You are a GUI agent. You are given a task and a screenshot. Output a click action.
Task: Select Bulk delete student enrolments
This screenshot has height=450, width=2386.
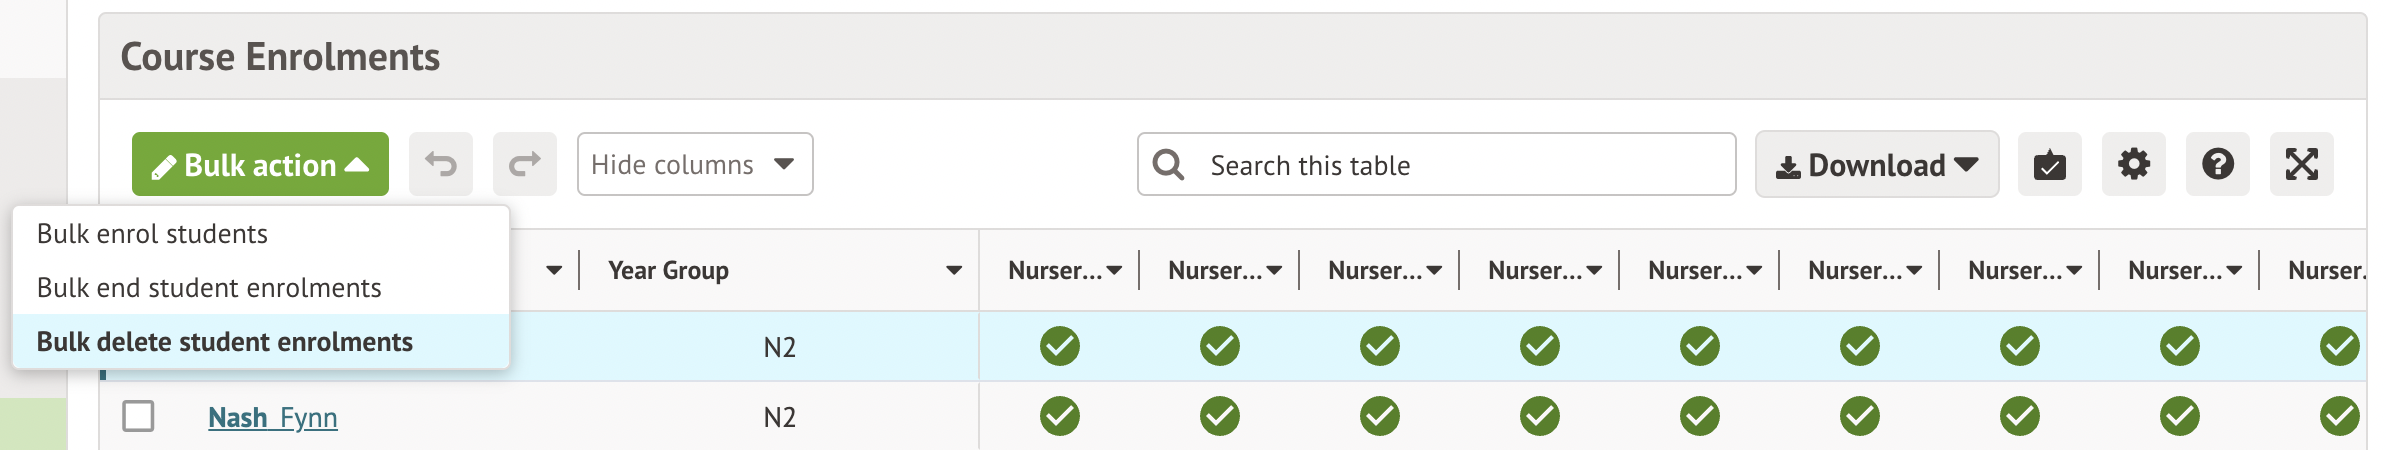pos(224,342)
